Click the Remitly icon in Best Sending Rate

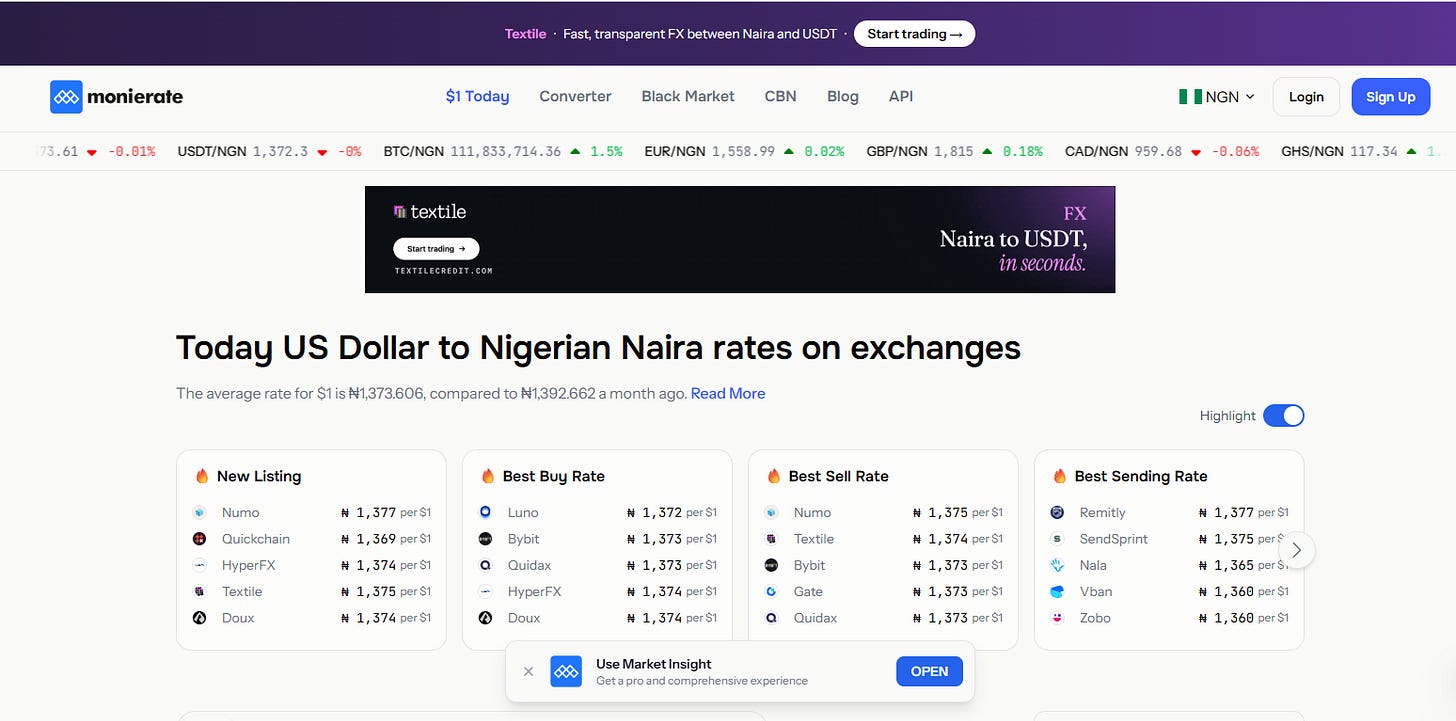[x=1058, y=512]
